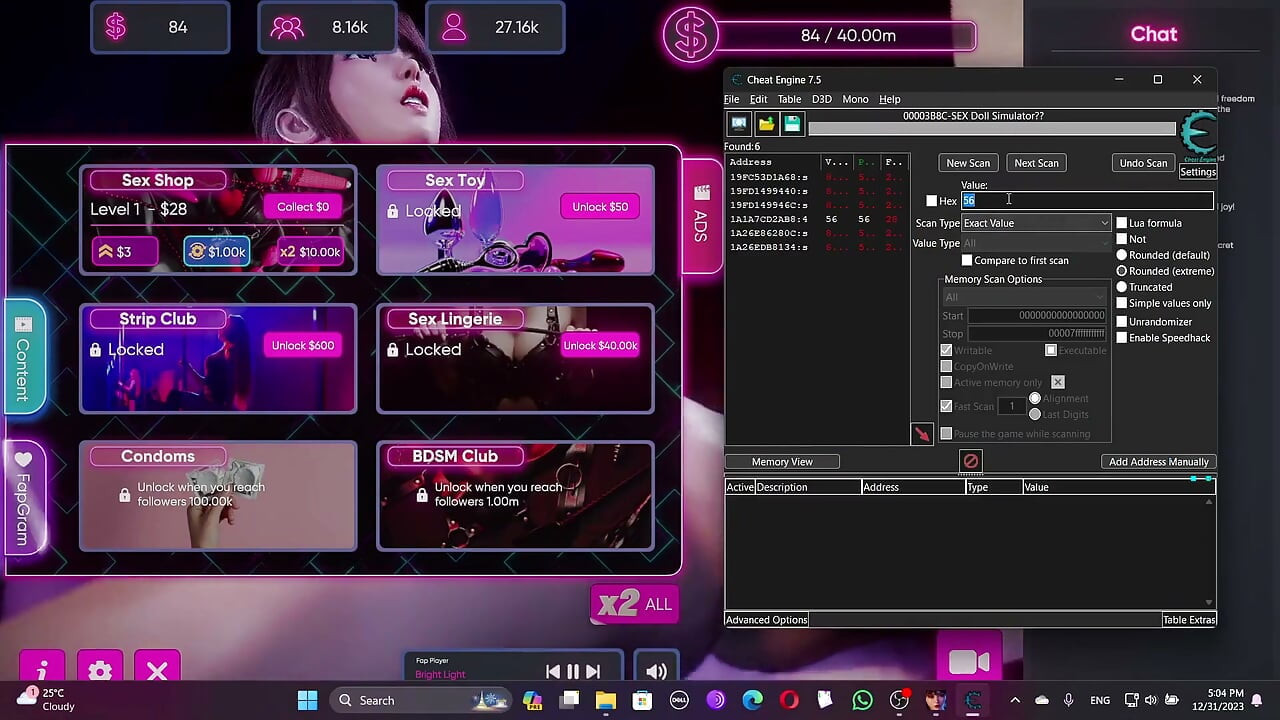The width and height of the screenshot is (1280, 720).
Task: Click the $1.00k upgrade button in Sex Shop
Action: (x=217, y=252)
